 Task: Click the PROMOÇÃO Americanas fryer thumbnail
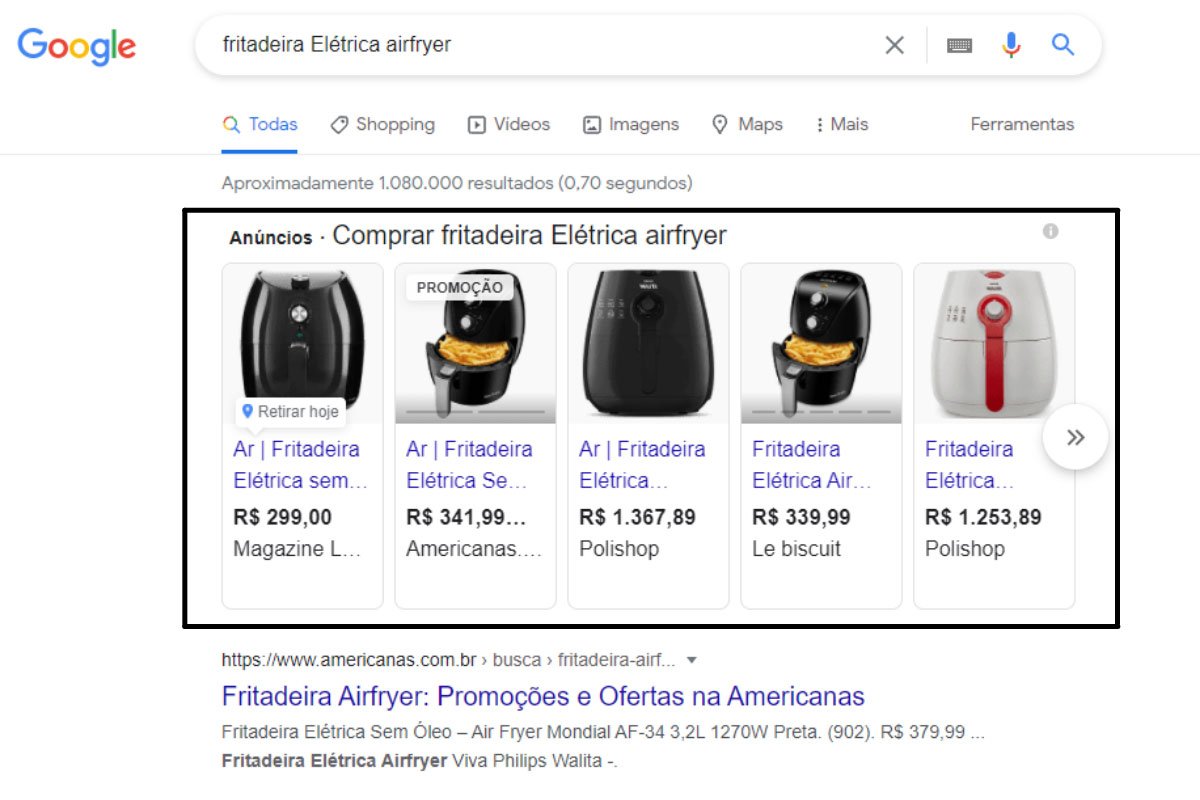(x=475, y=343)
